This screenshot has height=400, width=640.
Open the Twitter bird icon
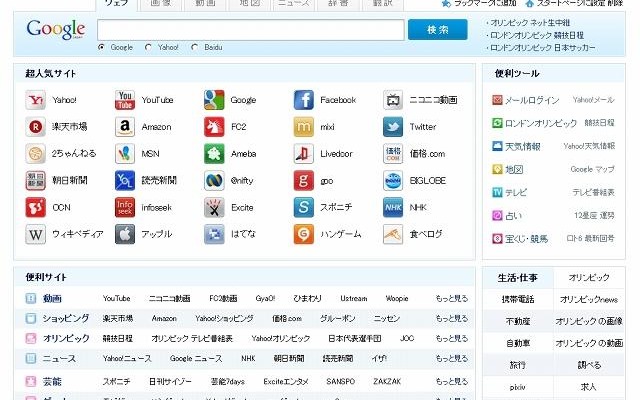(x=393, y=127)
